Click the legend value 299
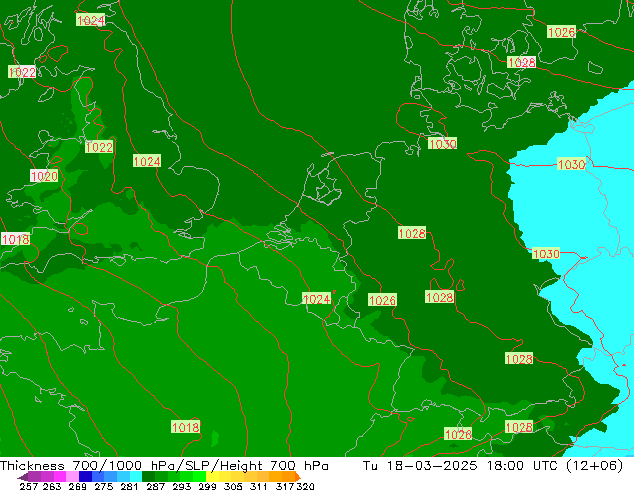The image size is (634, 490). click(207, 486)
